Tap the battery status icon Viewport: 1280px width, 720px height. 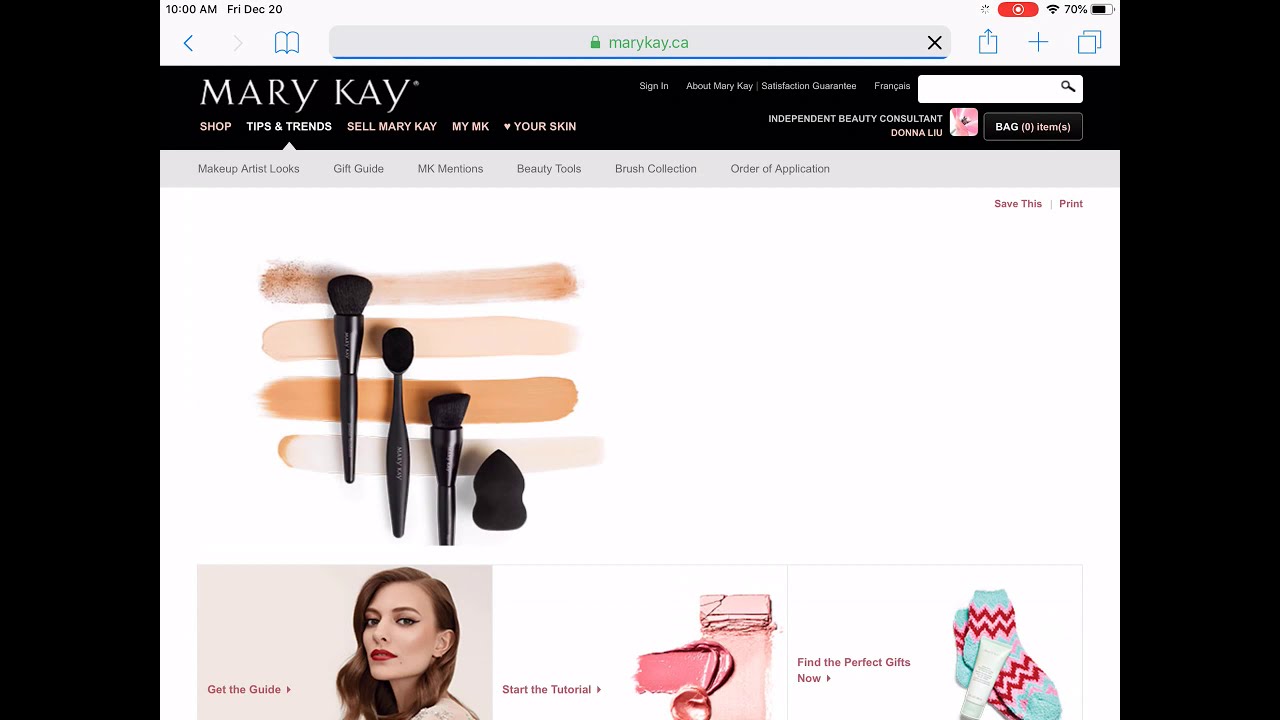[x=1101, y=9]
